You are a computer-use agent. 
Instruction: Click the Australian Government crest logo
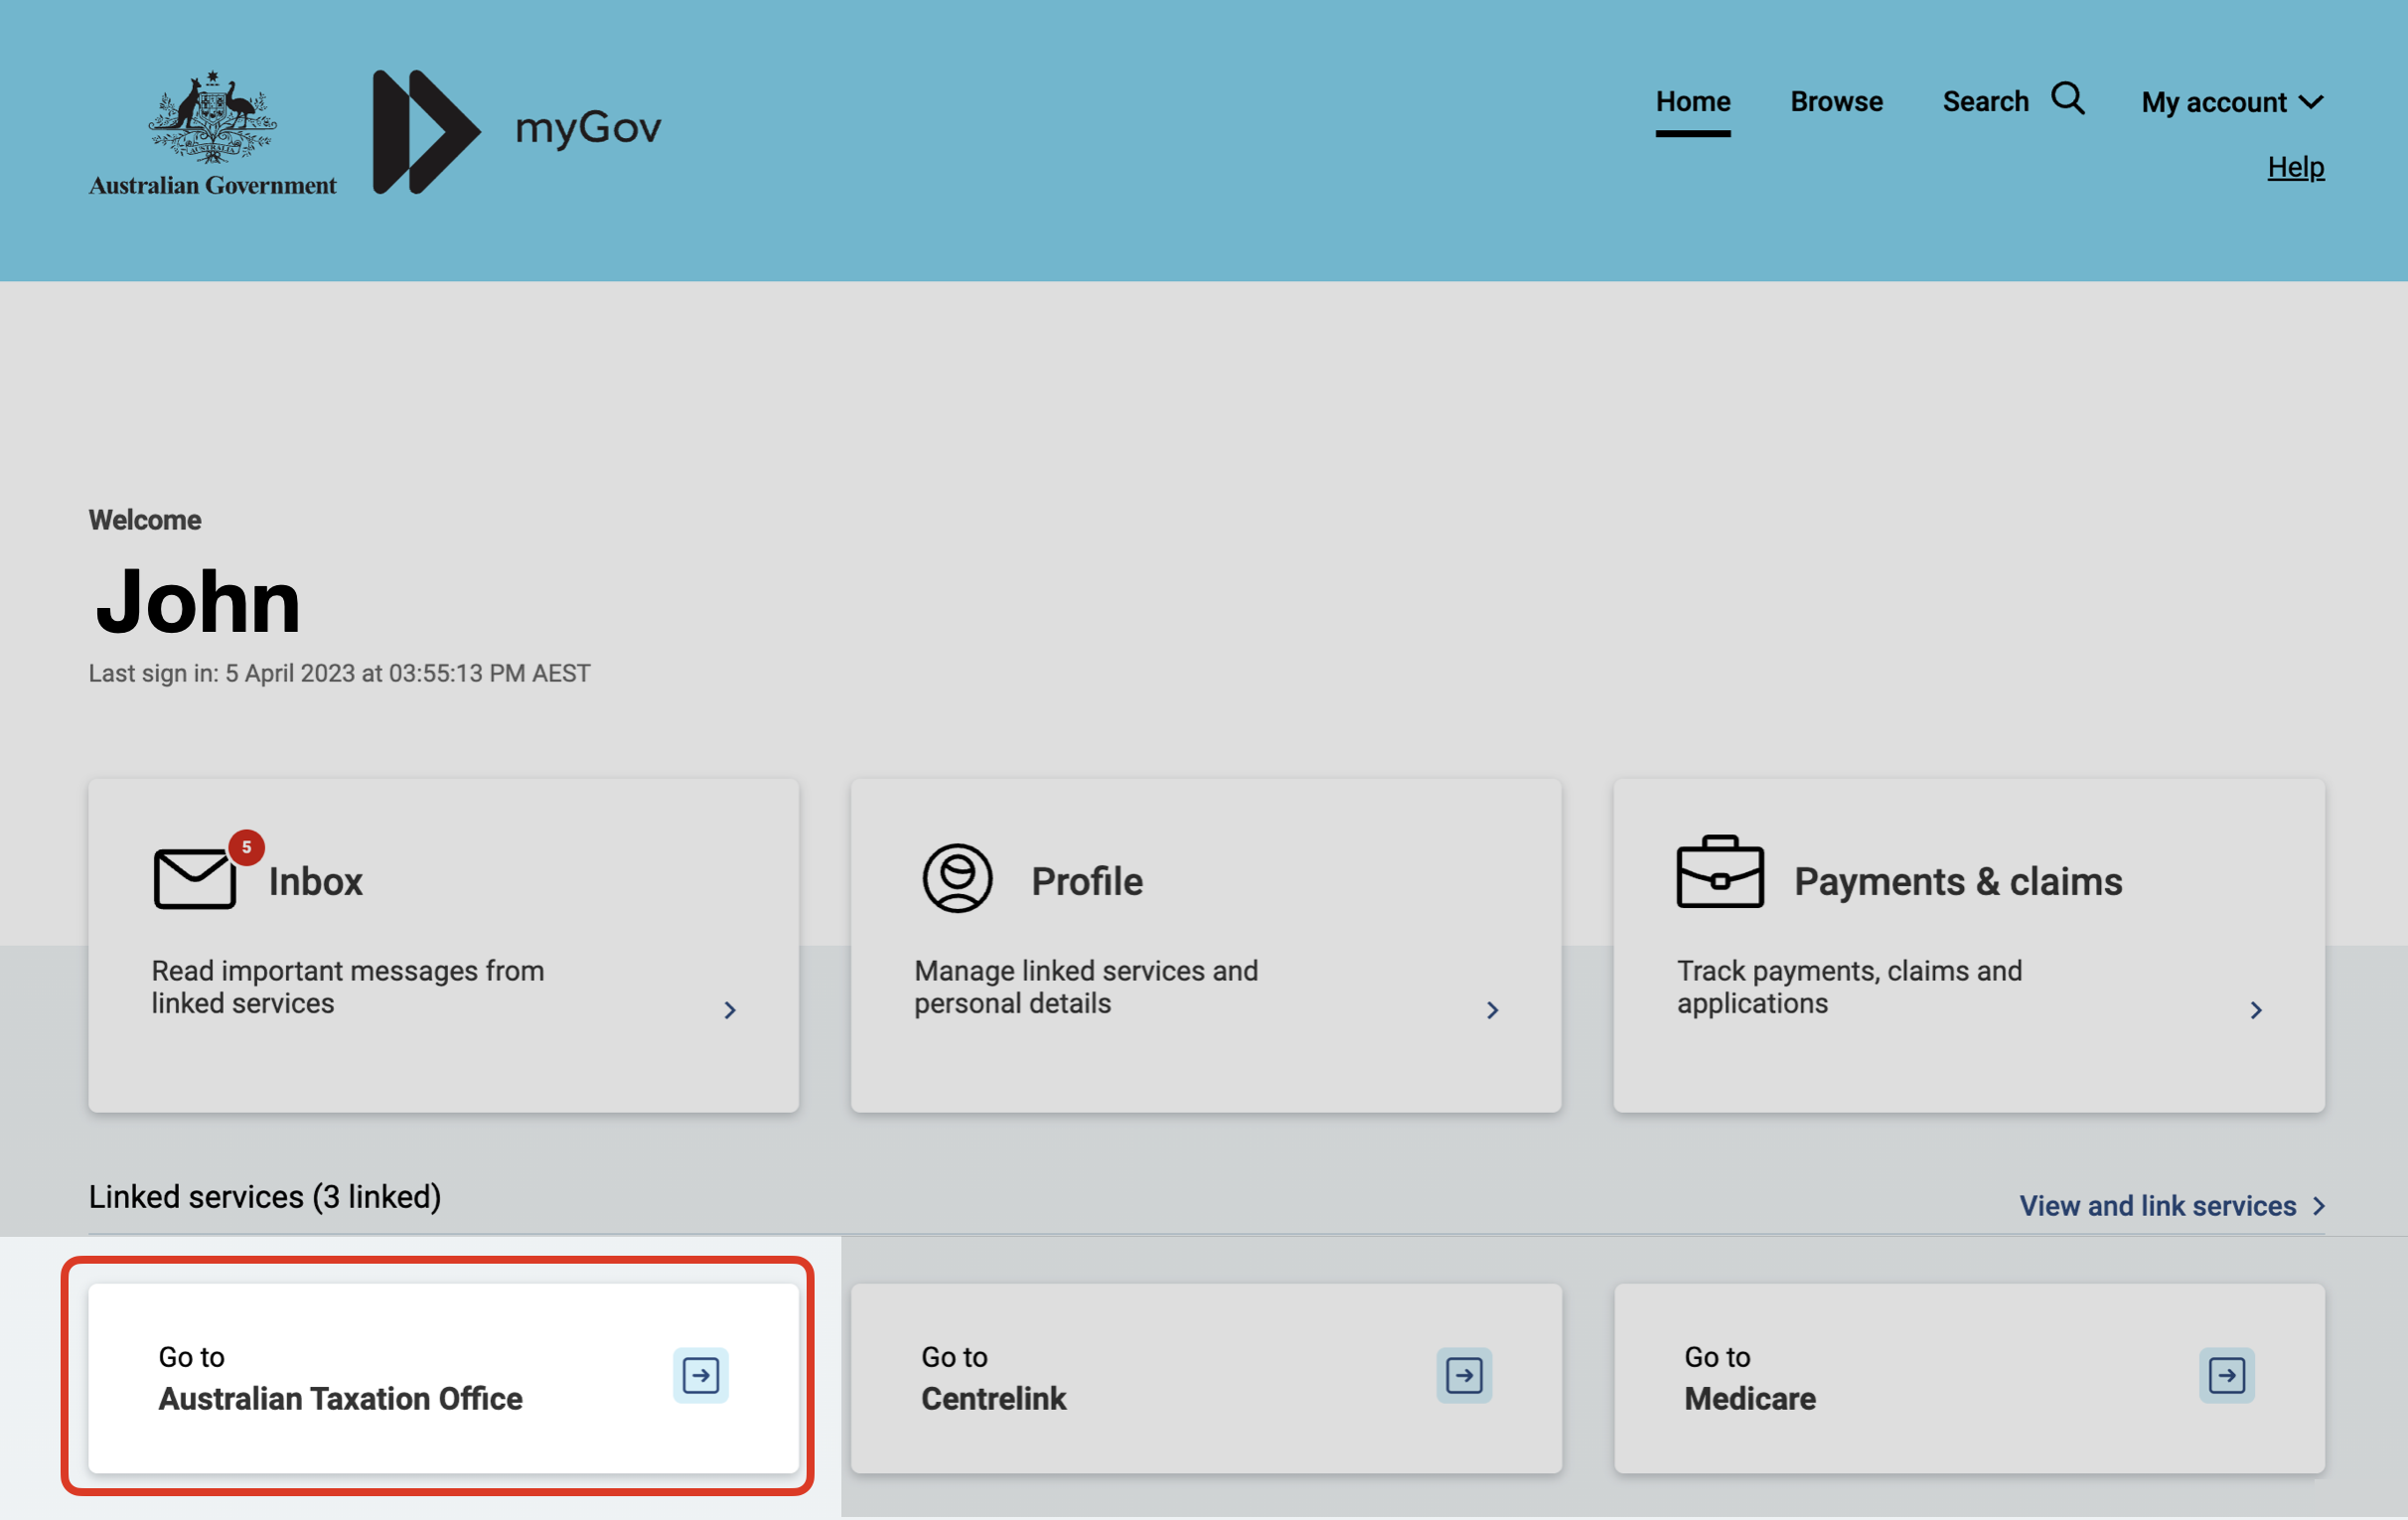tap(212, 132)
